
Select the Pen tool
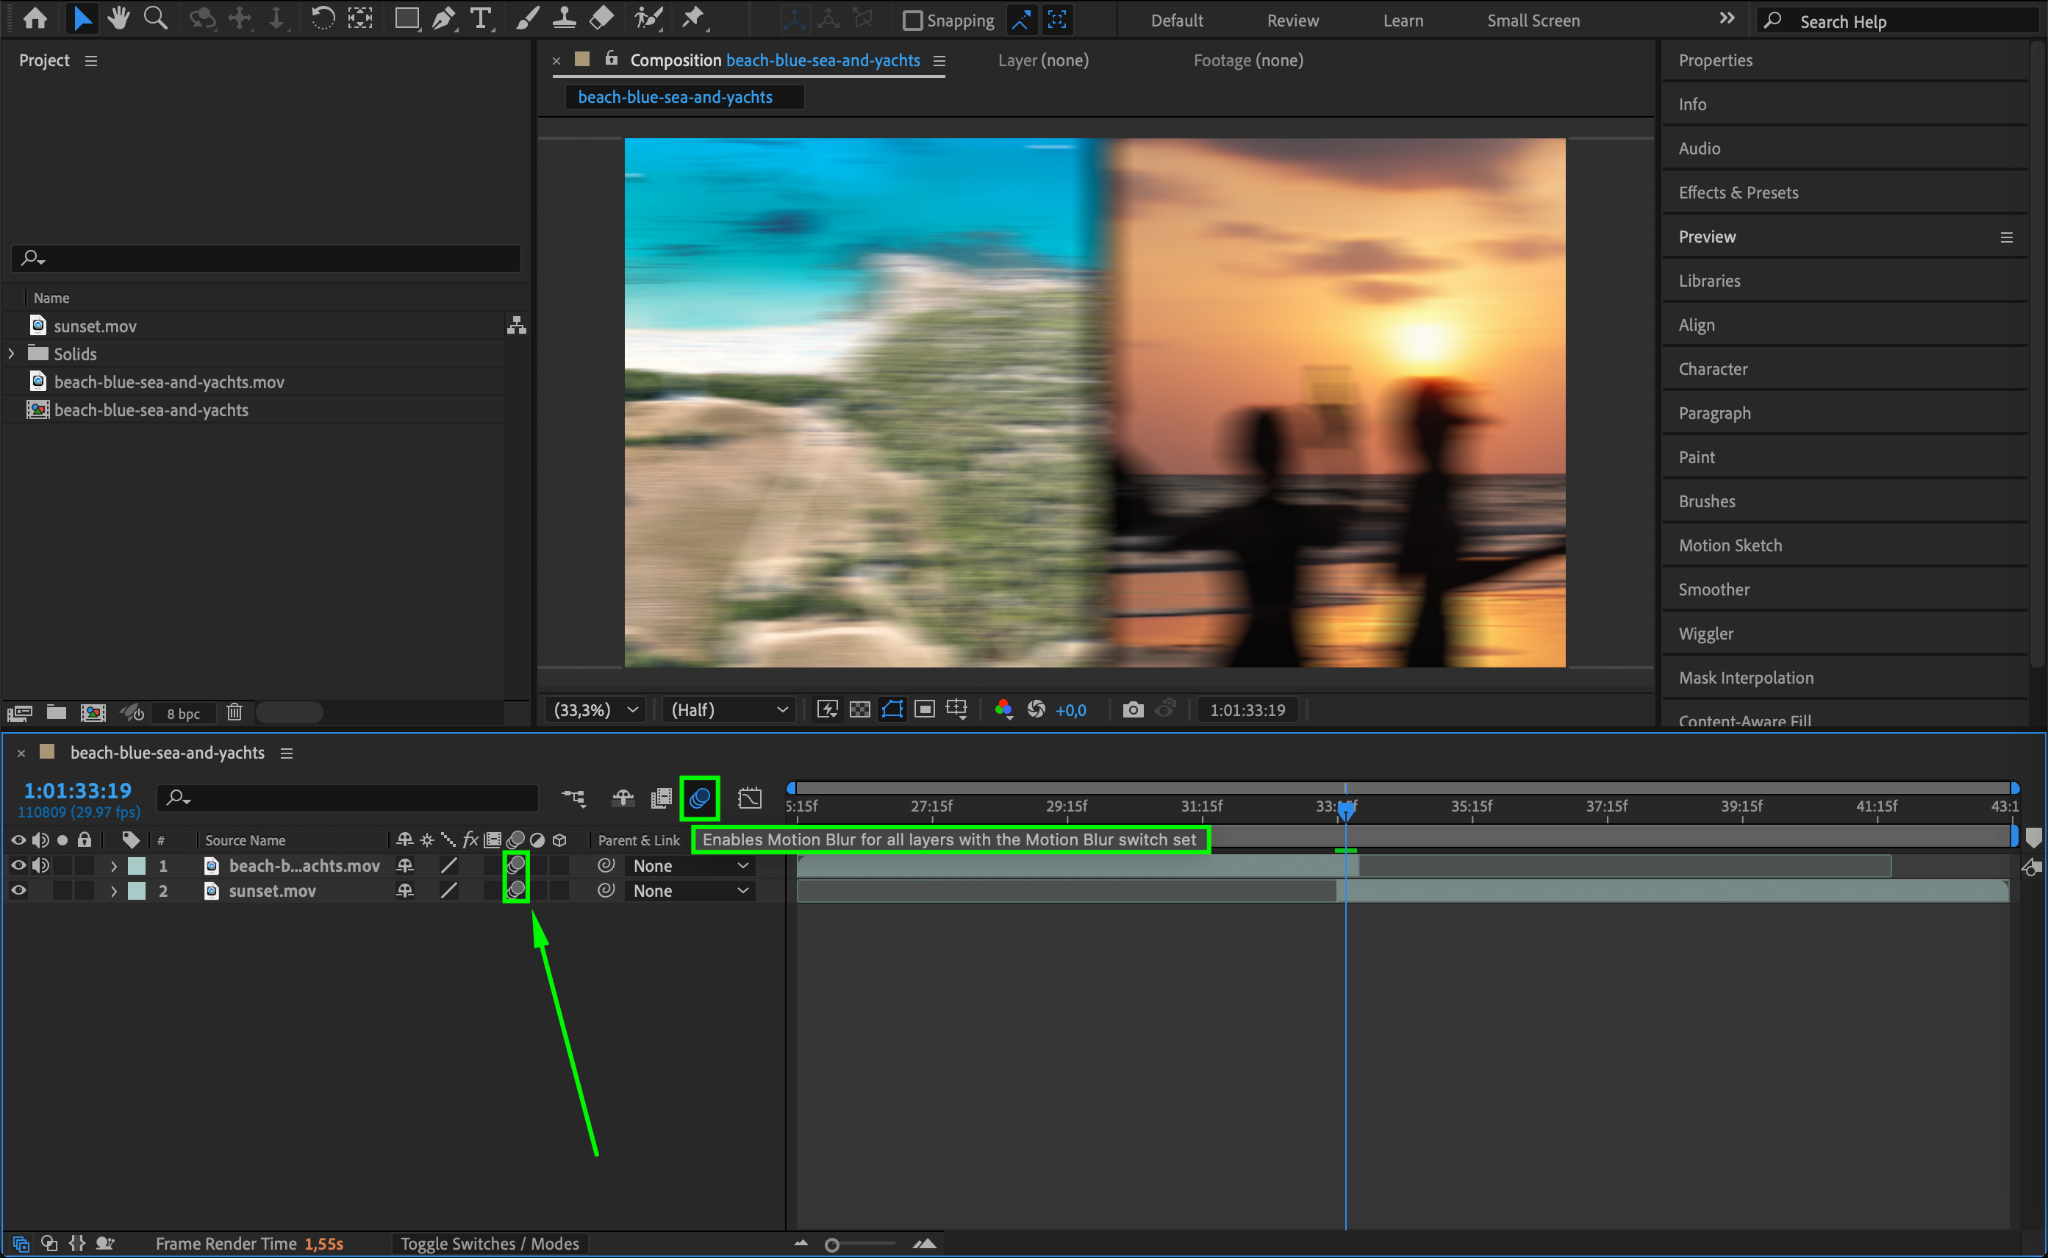(443, 18)
